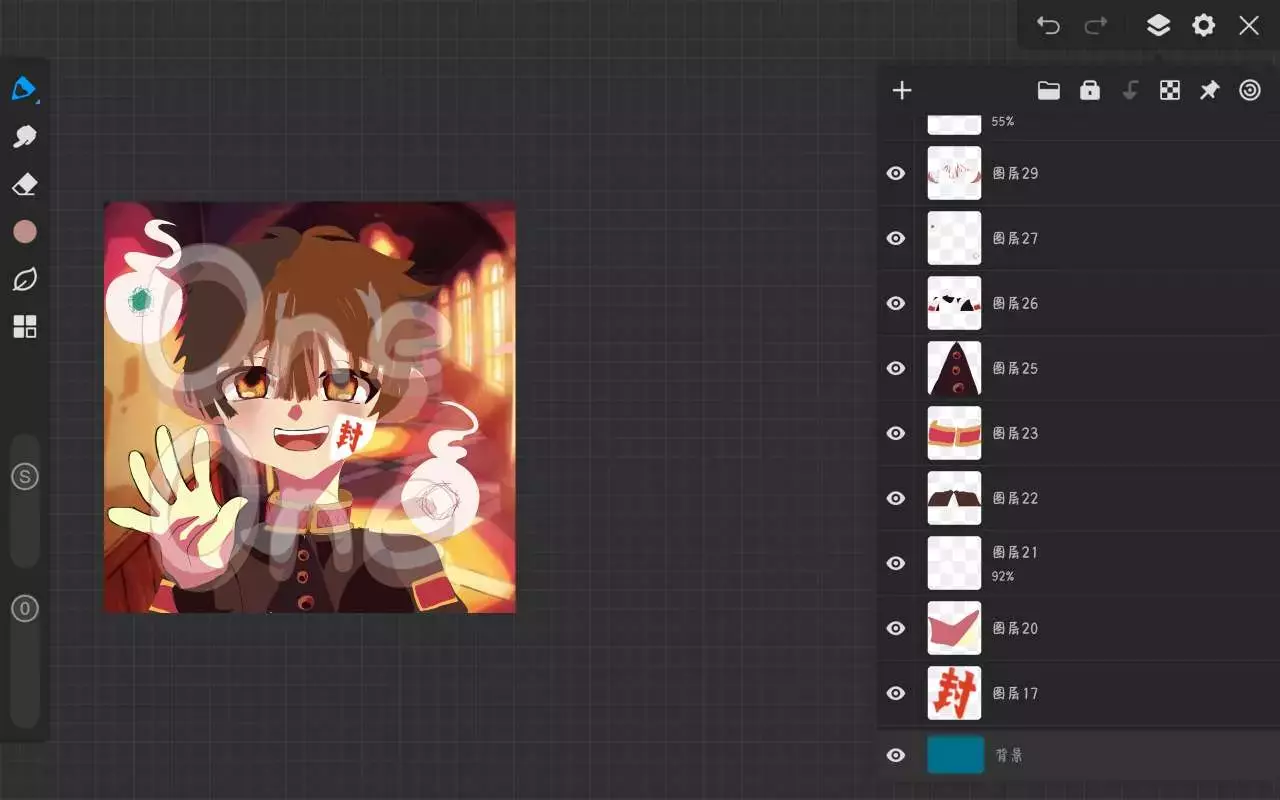Click the layer name 图层25
Image resolution: width=1280 pixels, height=800 pixels.
click(x=1015, y=368)
